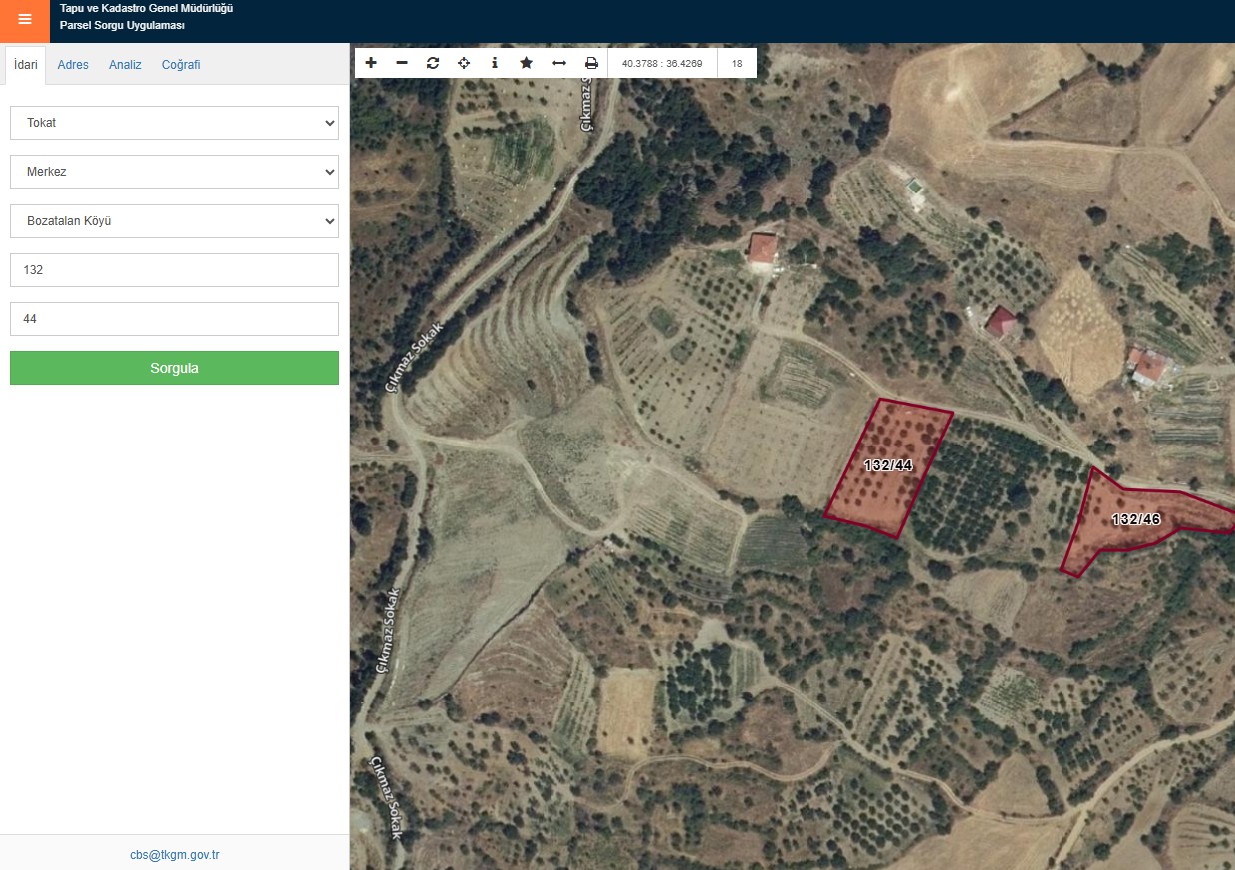1235x870 pixels.
Task: Click the cbs@tkgm.gov.tr email link
Action: [x=174, y=855]
